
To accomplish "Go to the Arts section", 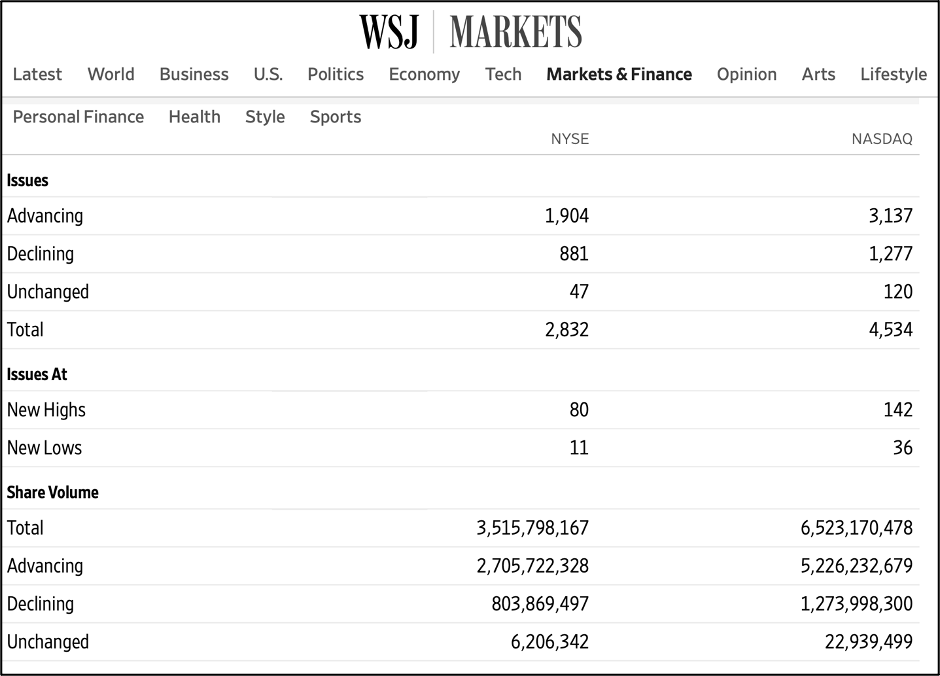I will pyautogui.click(x=818, y=74).
